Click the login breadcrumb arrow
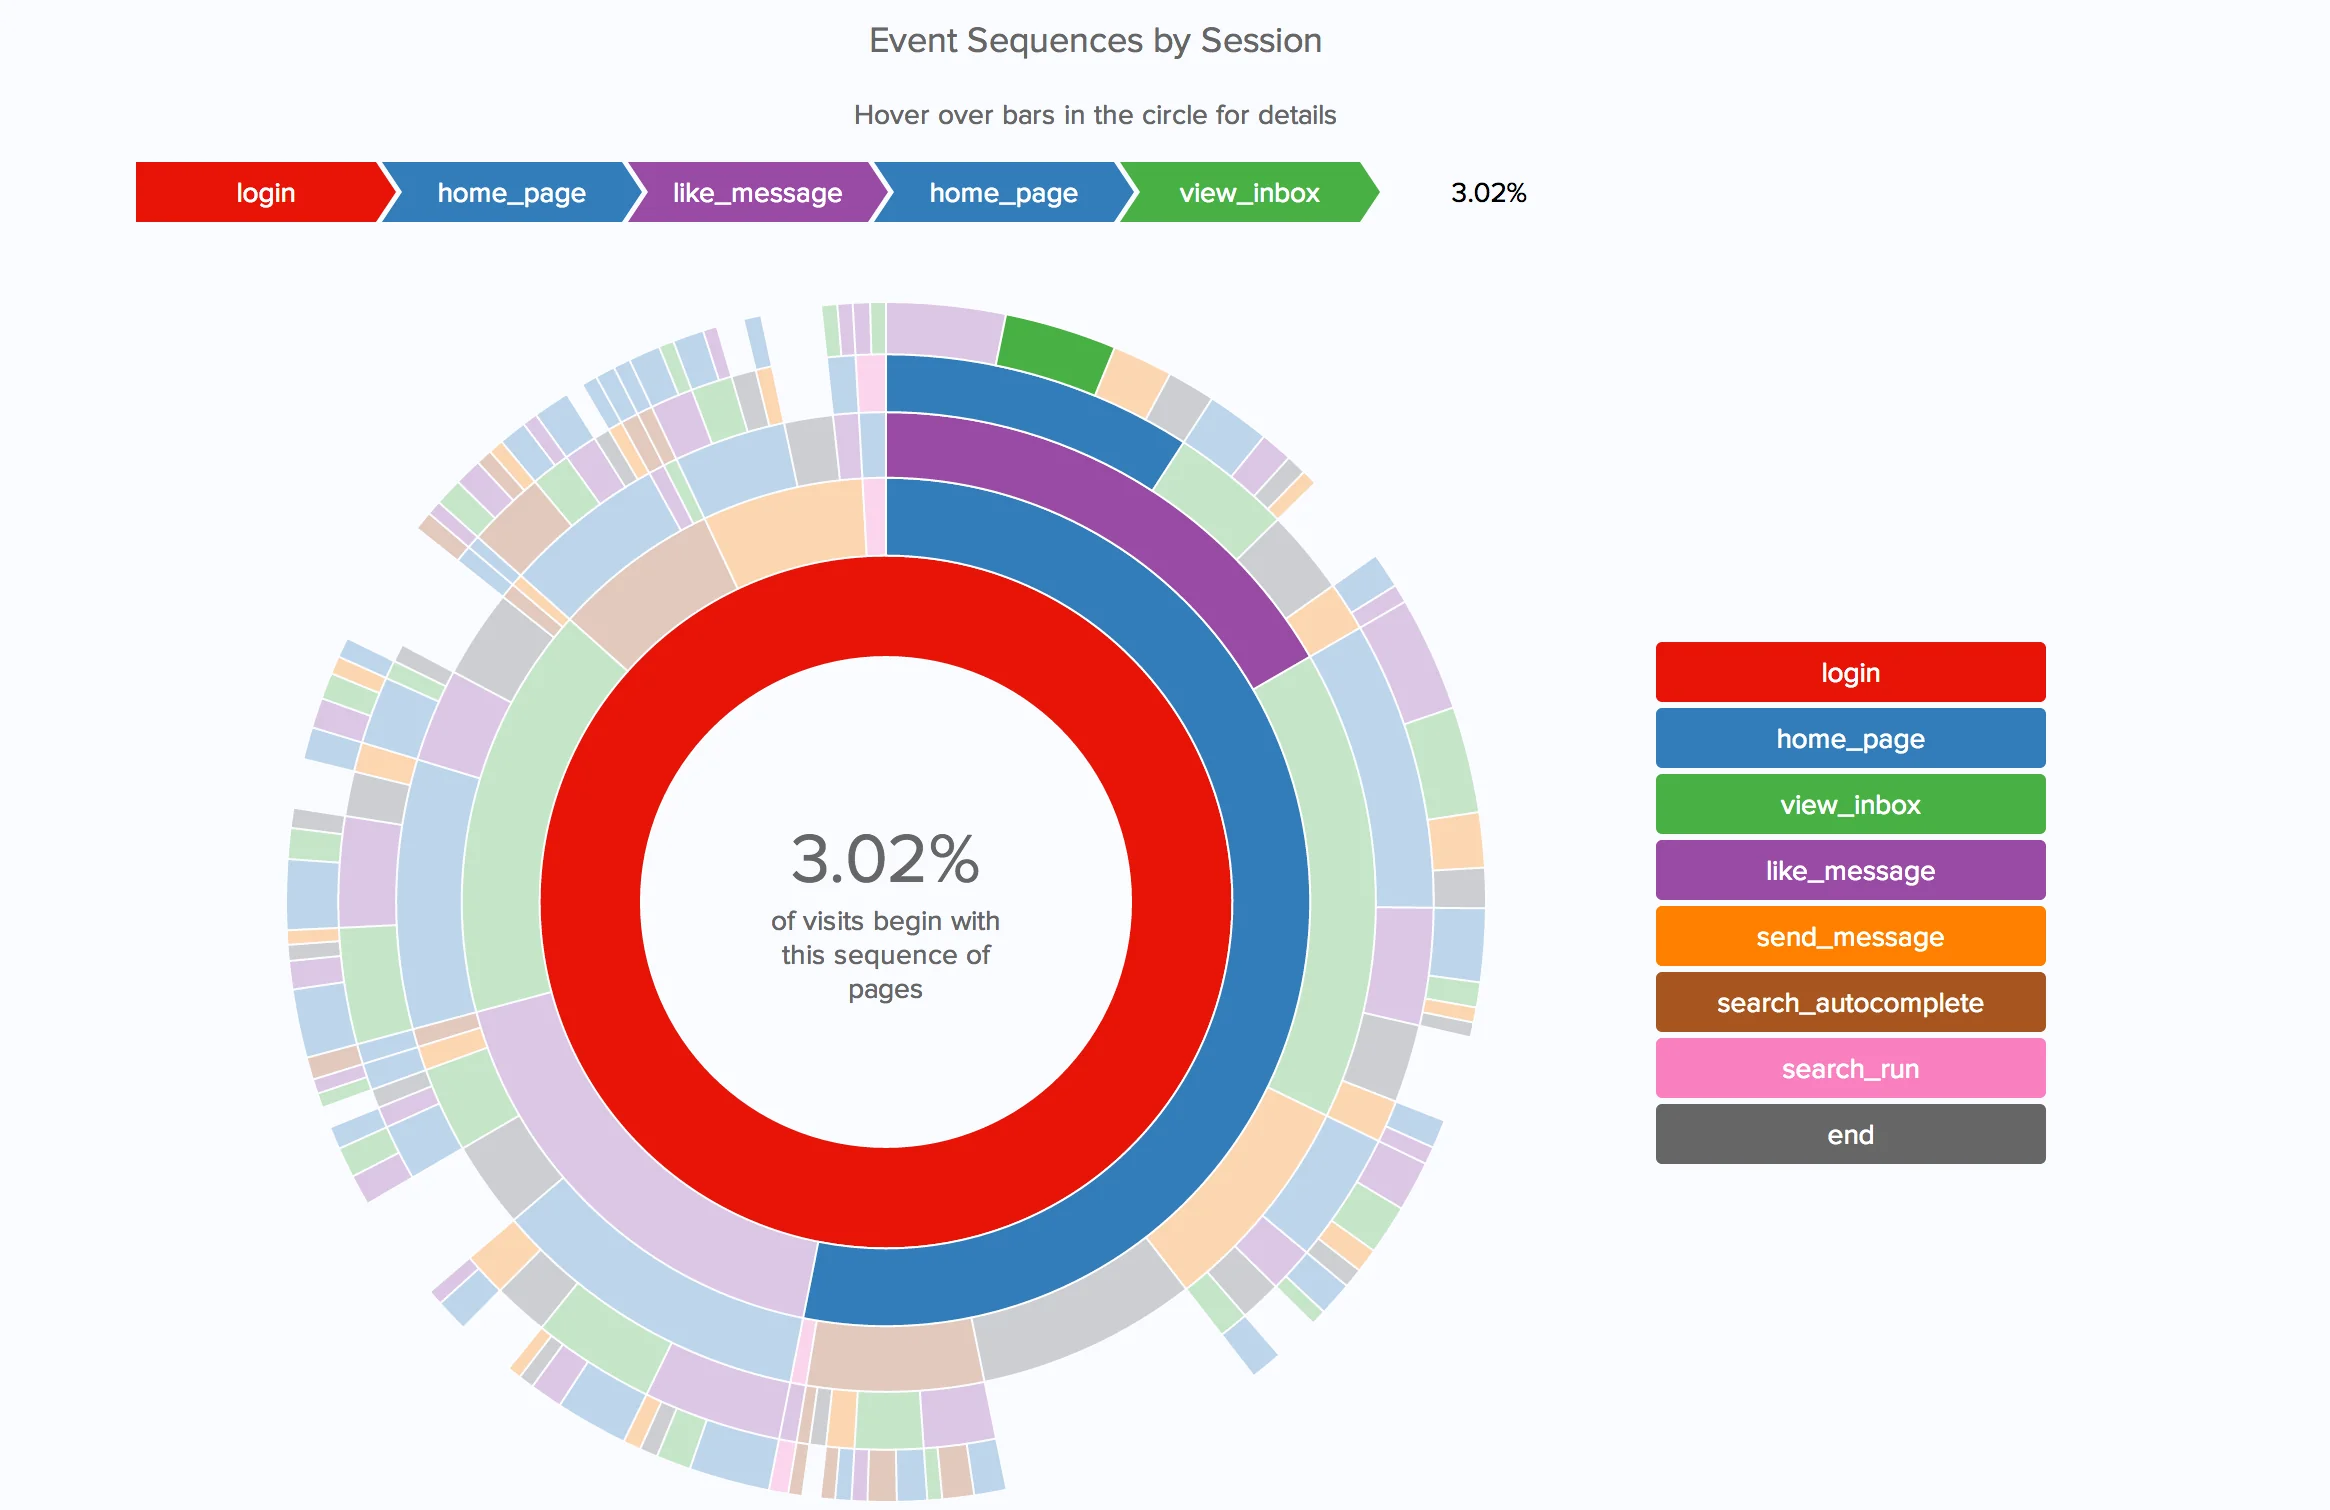 point(264,192)
